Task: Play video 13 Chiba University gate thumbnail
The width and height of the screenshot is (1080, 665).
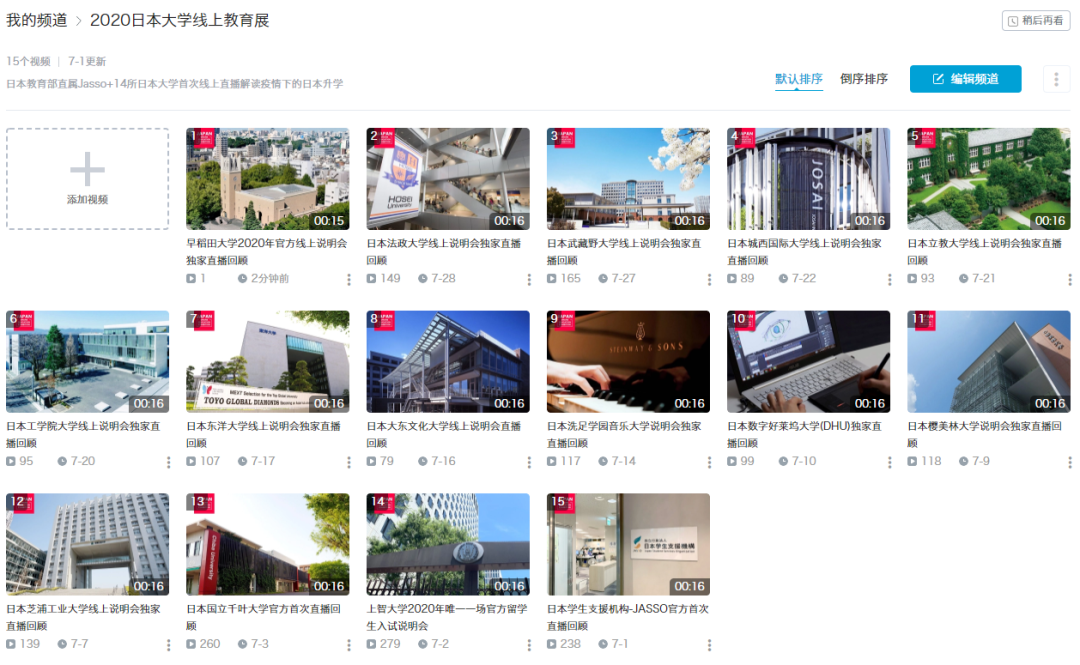Action: [x=267, y=544]
